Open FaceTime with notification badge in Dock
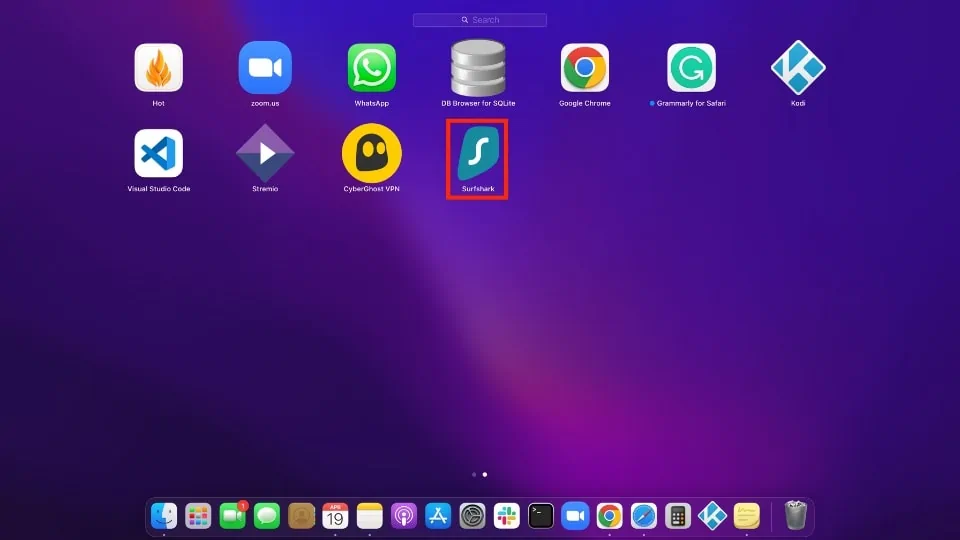The image size is (960, 540). coord(233,516)
